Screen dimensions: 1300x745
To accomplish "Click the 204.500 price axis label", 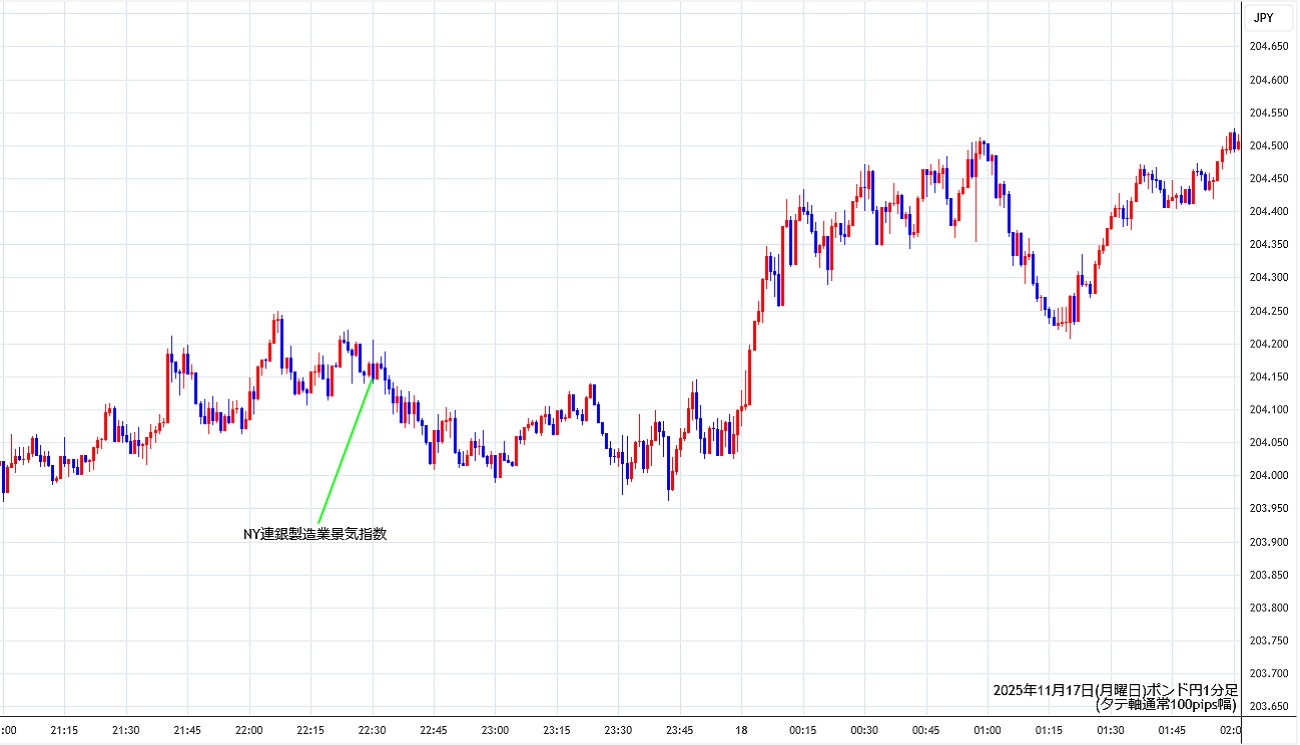I will click(x=1269, y=146).
